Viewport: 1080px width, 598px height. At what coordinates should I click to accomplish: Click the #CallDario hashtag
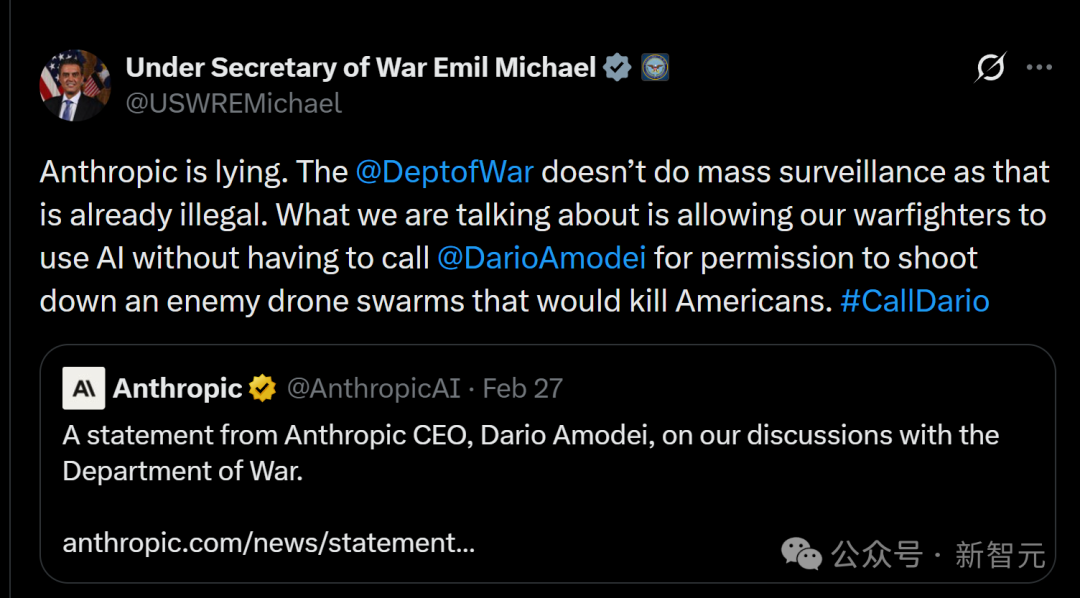(915, 301)
